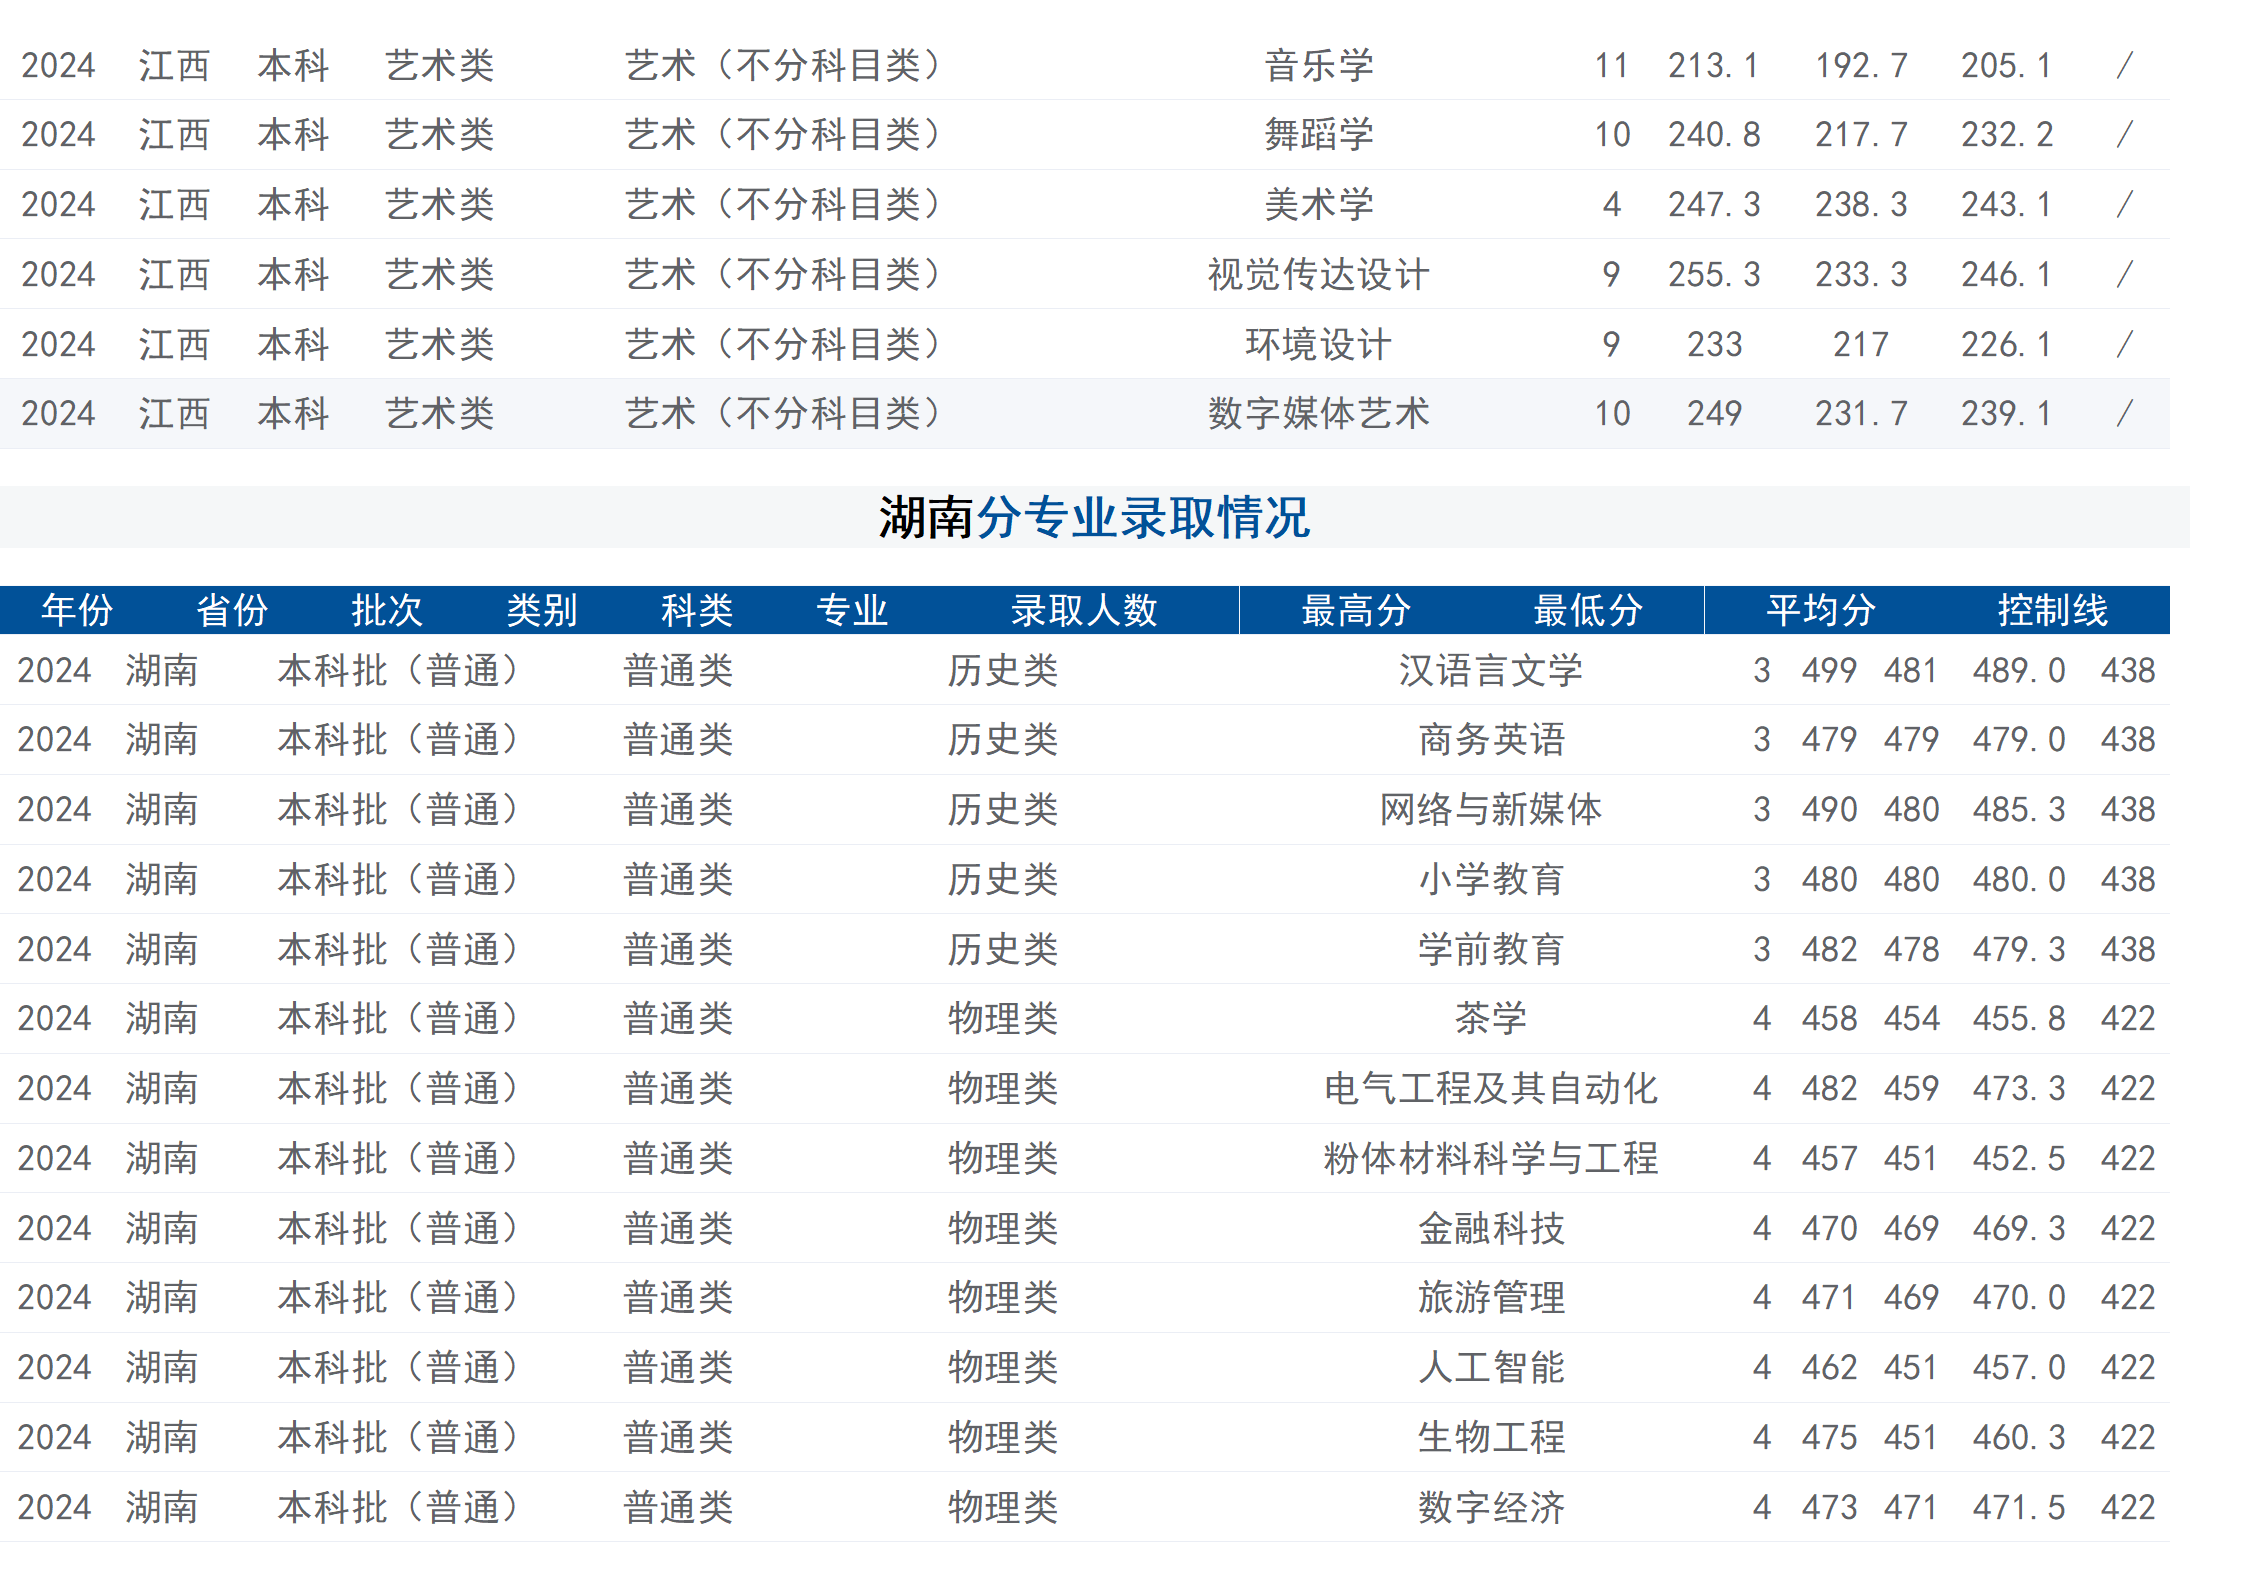2245x1587 pixels.
Task: Select the 省份 column header
Action: pyautogui.click(x=232, y=608)
